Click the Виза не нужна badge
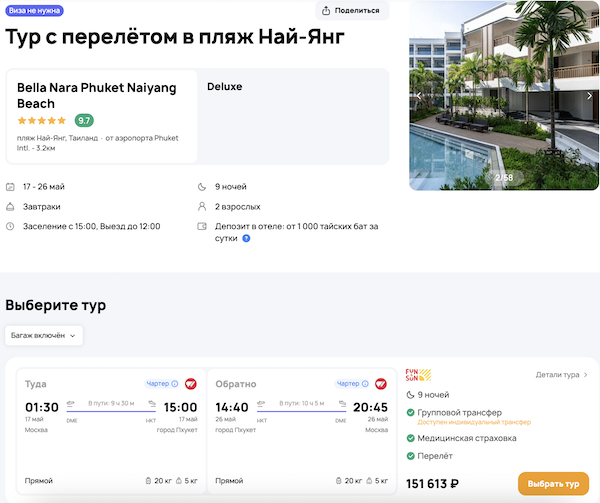This screenshot has height=503, width=600. (x=34, y=10)
